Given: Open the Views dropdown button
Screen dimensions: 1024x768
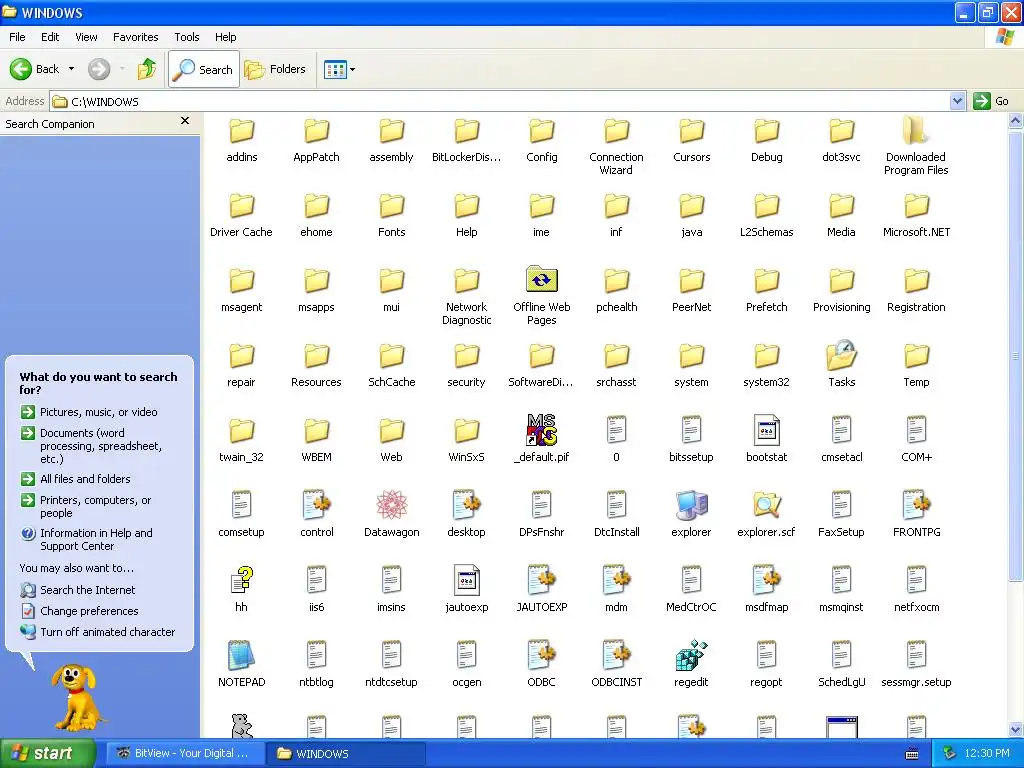Looking at the screenshot, I should click(339, 69).
